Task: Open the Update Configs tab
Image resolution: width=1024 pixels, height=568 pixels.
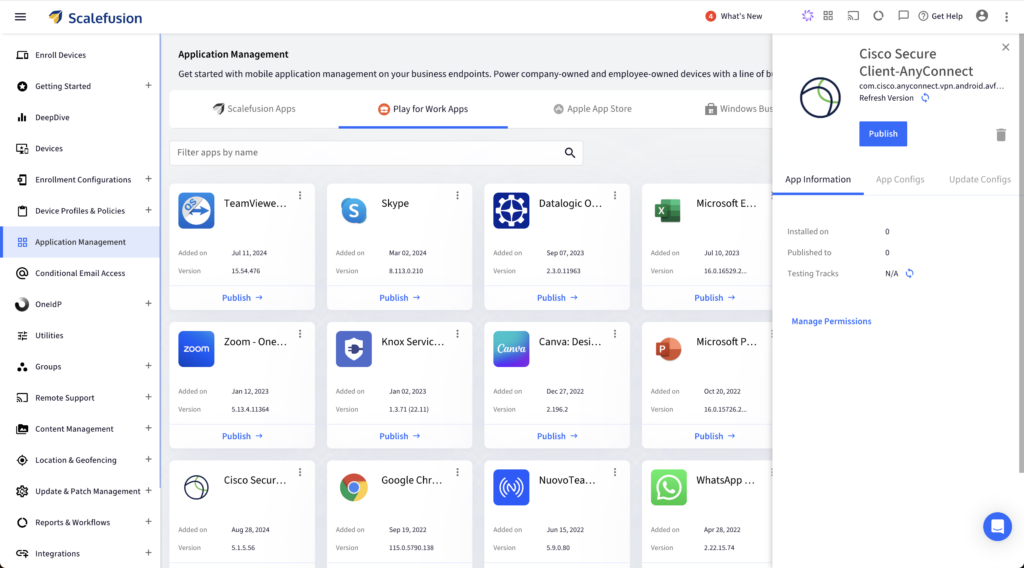Action: pyautogui.click(x=980, y=180)
